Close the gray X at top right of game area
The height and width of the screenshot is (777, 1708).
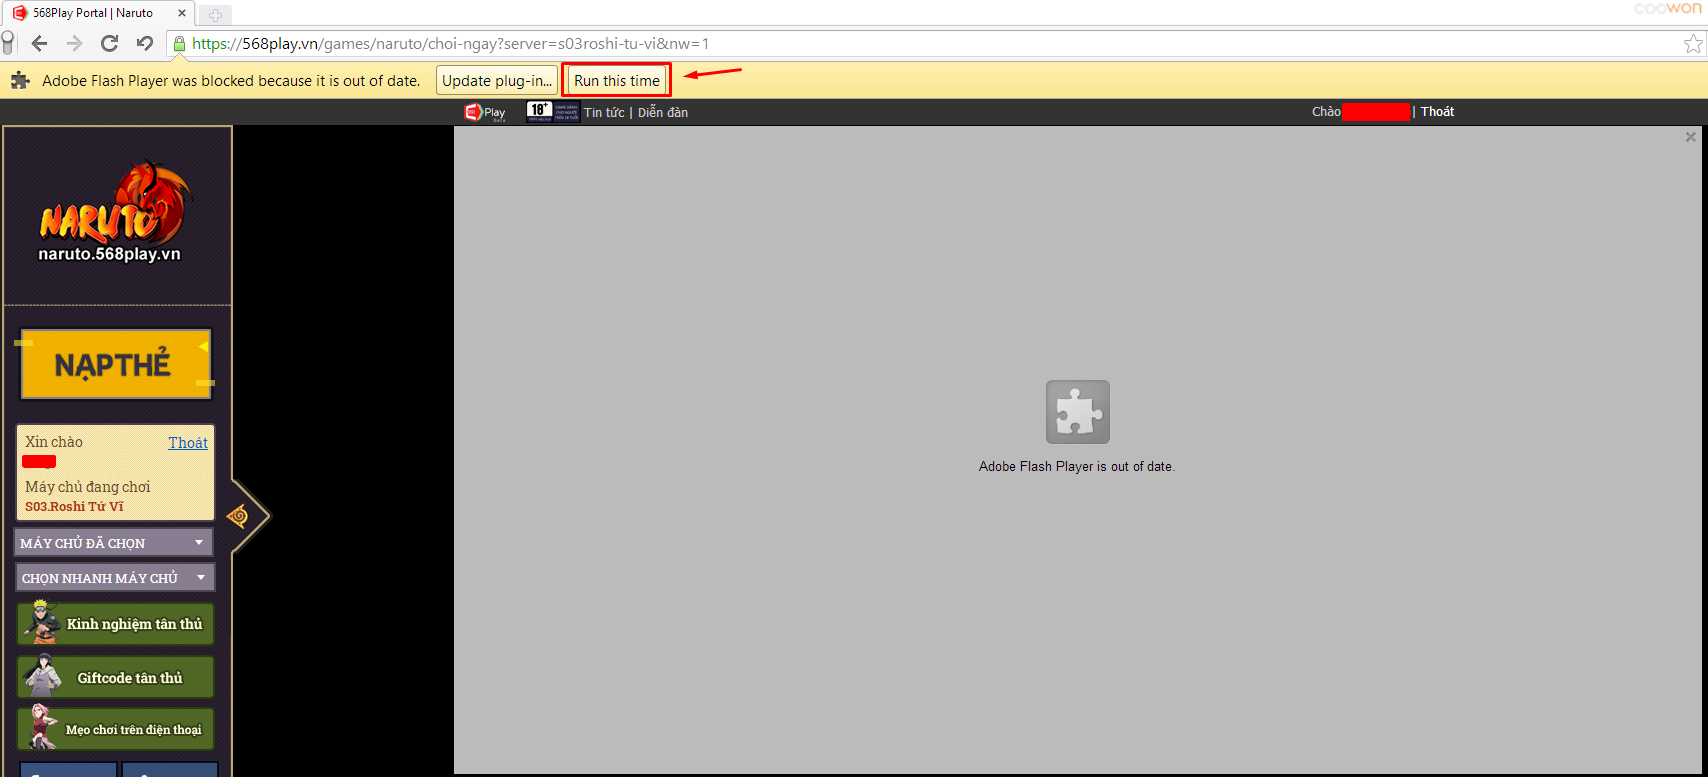pyautogui.click(x=1690, y=137)
